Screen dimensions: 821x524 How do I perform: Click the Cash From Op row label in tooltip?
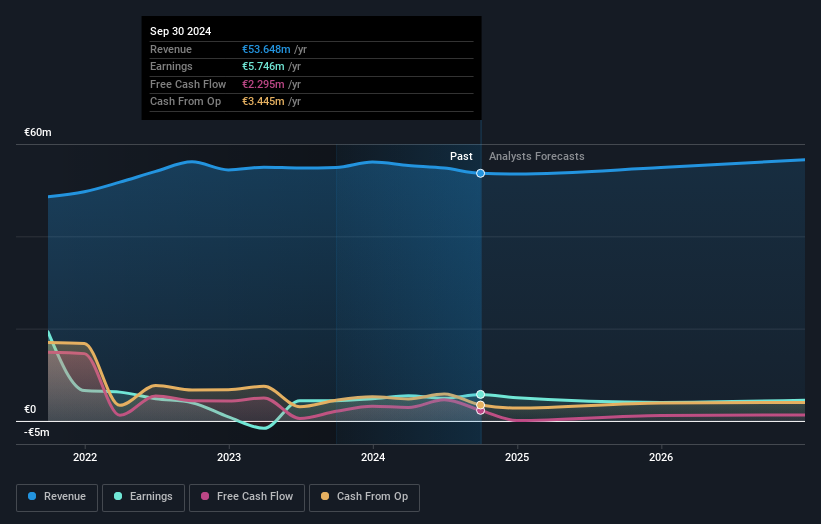pyautogui.click(x=185, y=102)
